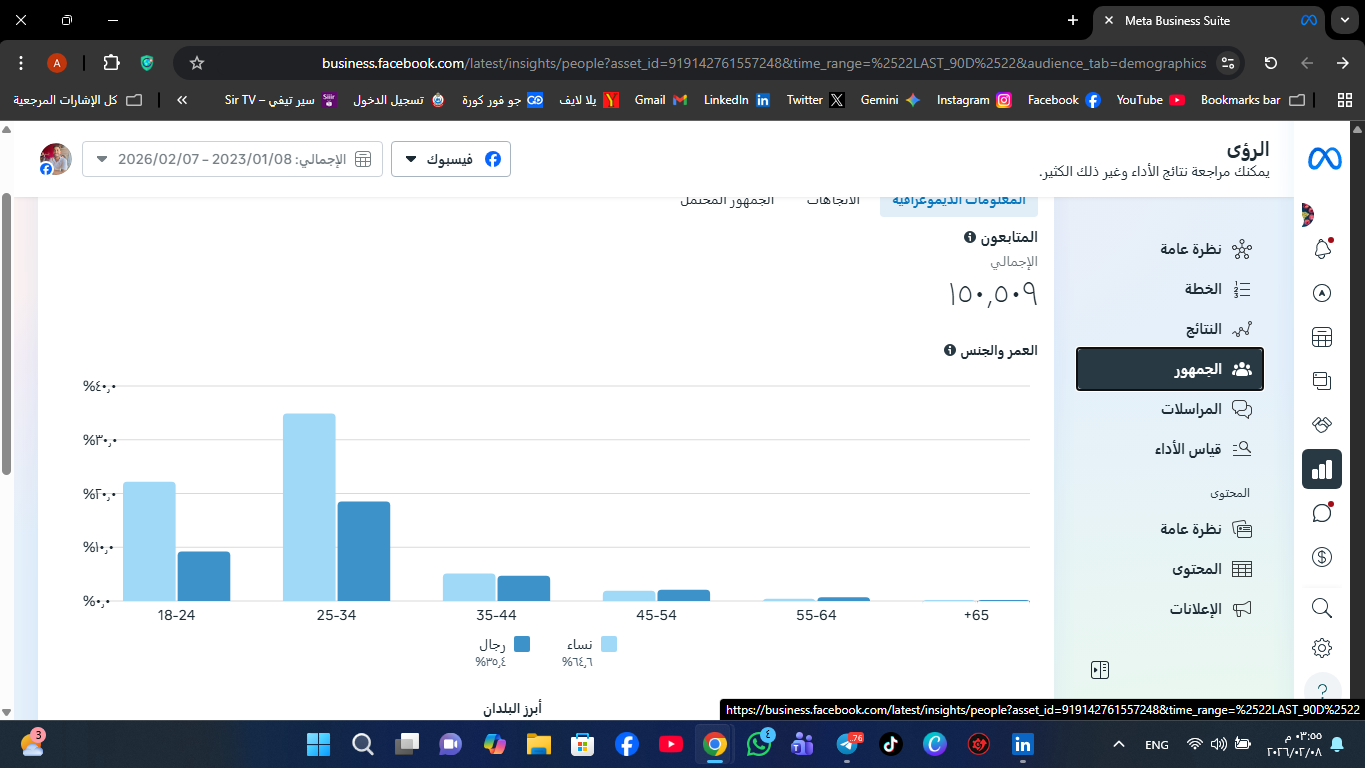Open notifications bell in Meta sidebar
This screenshot has height=768, width=1365.
tap(1322, 249)
